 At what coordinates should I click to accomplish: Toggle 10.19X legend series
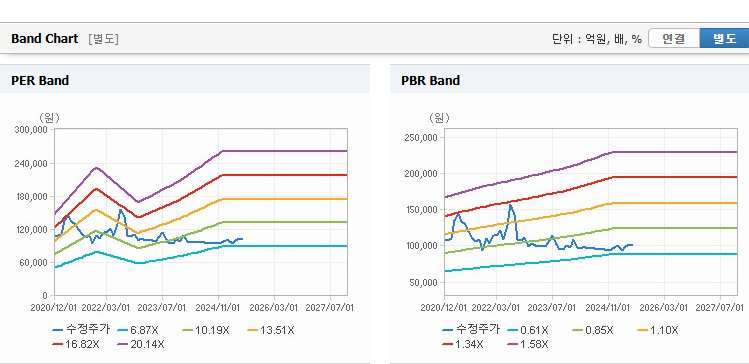[x=205, y=330]
